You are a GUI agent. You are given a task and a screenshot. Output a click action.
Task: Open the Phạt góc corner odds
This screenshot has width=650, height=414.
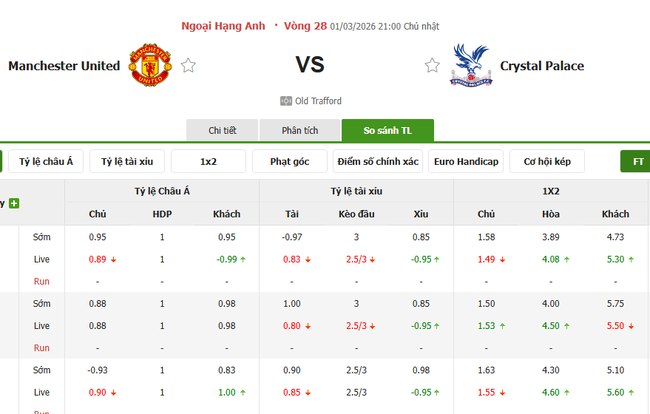pos(290,162)
